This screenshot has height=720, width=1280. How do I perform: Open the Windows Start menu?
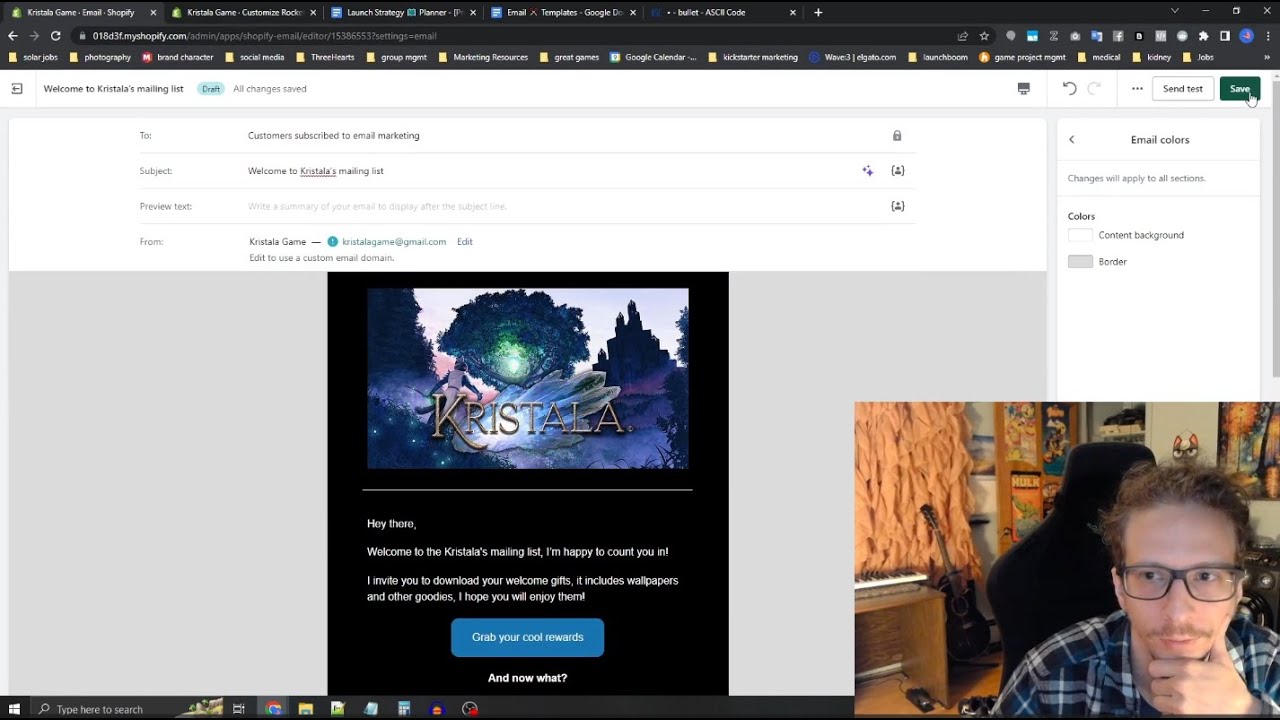click(14, 709)
